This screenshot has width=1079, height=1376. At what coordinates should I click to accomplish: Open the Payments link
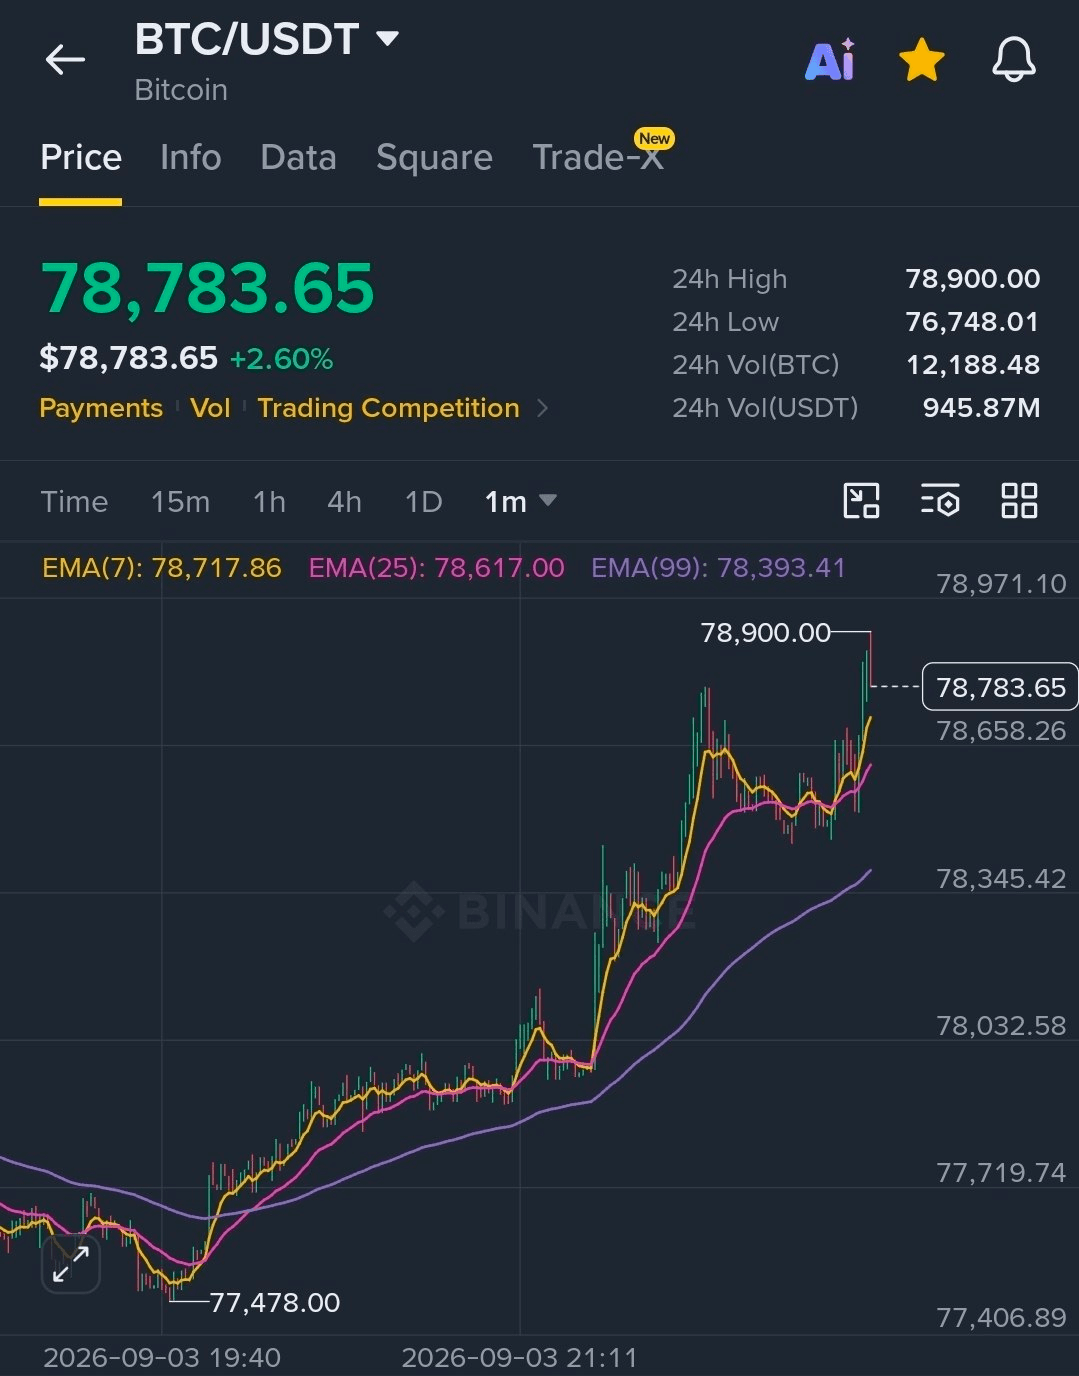(101, 408)
